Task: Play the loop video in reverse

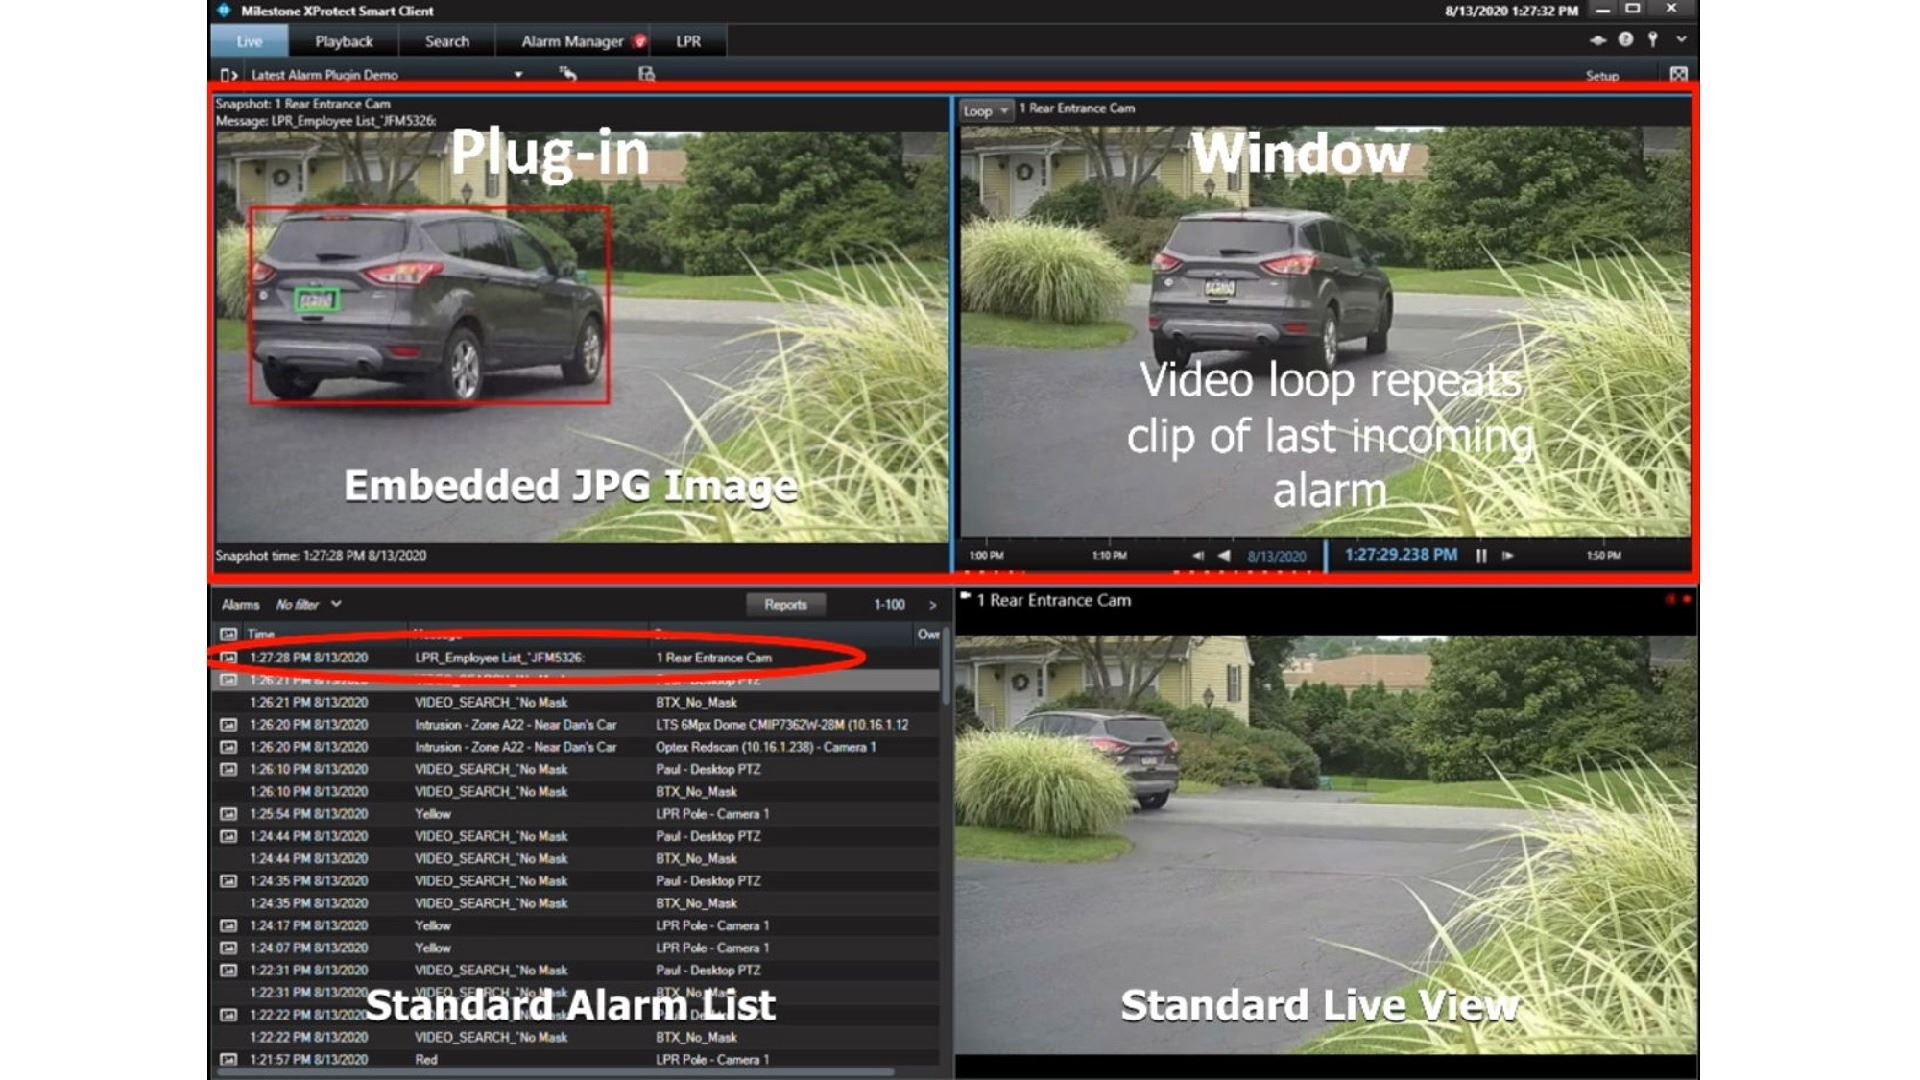Action: 1224,556
